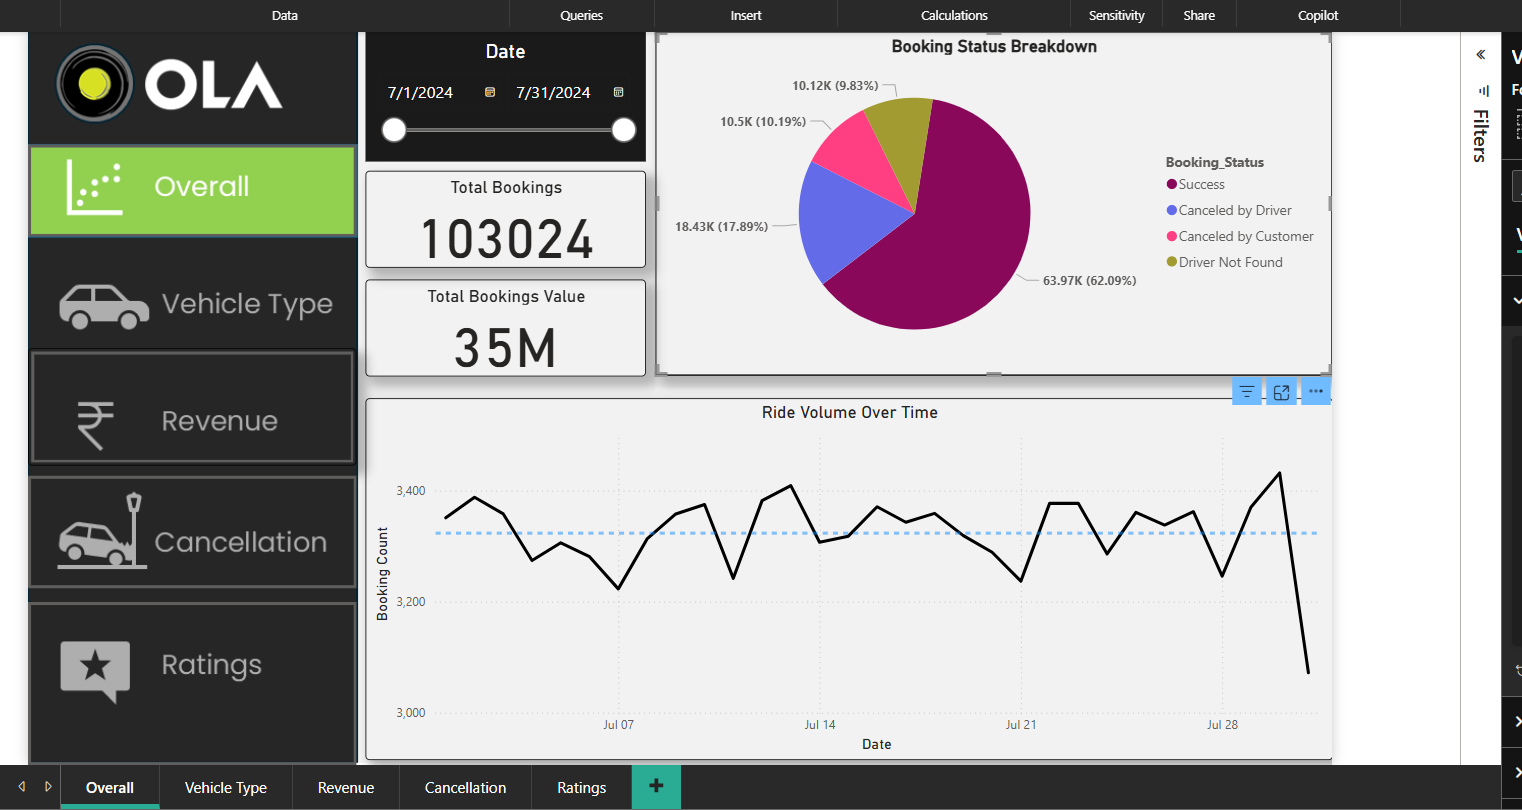This screenshot has width=1522, height=810.
Task: Toggle Success in Booking_Status legend
Action: [1201, 185]
